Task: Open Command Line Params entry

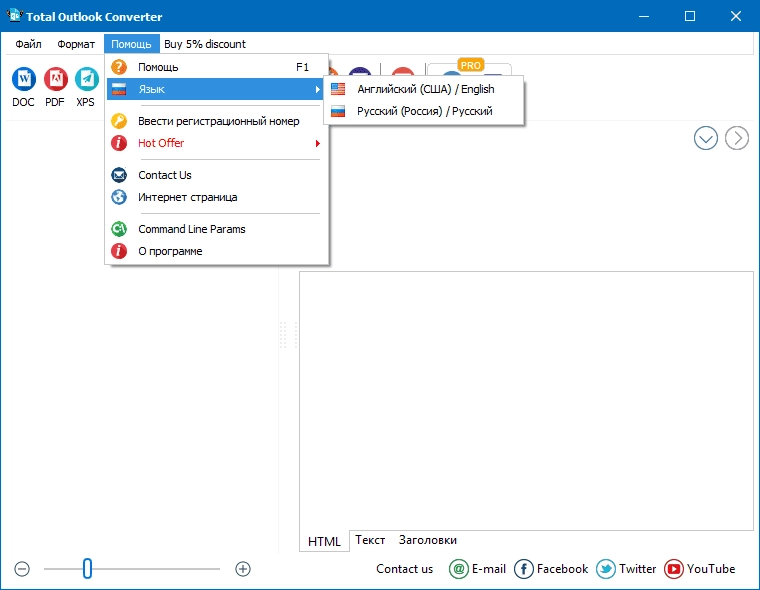Action: click(215, 229)
